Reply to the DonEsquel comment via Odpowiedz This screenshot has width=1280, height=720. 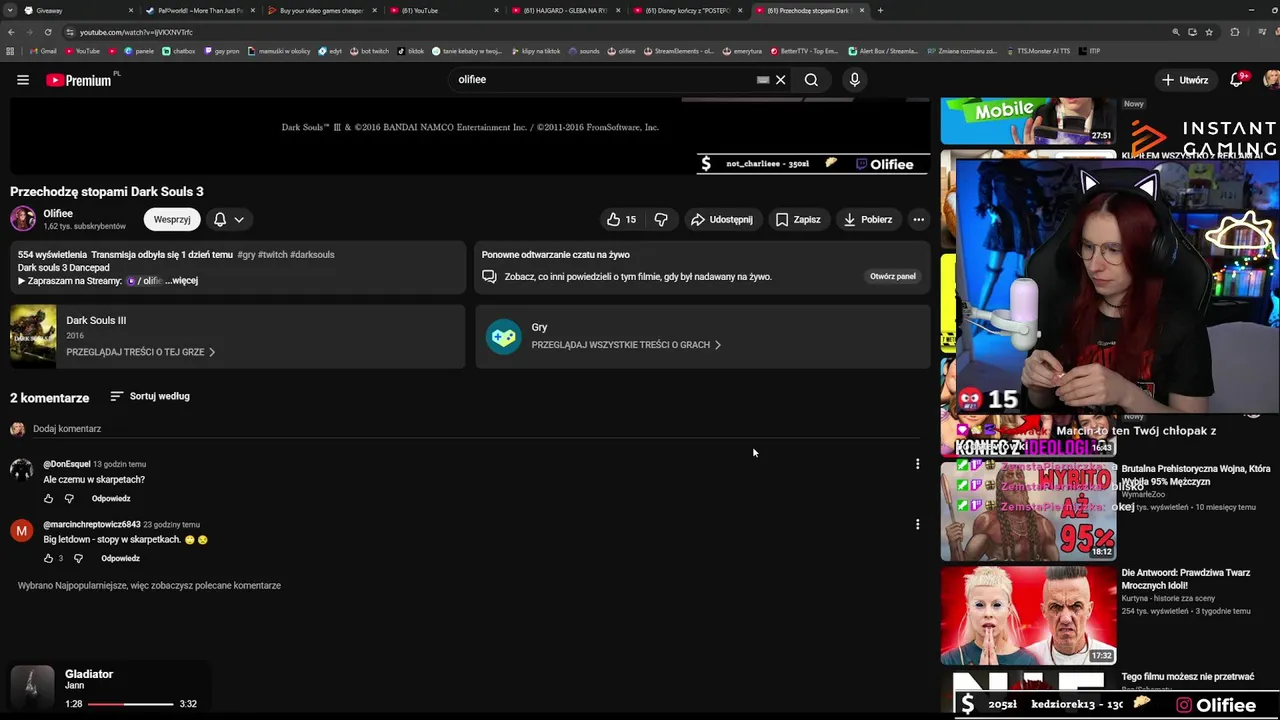[111, 498]
